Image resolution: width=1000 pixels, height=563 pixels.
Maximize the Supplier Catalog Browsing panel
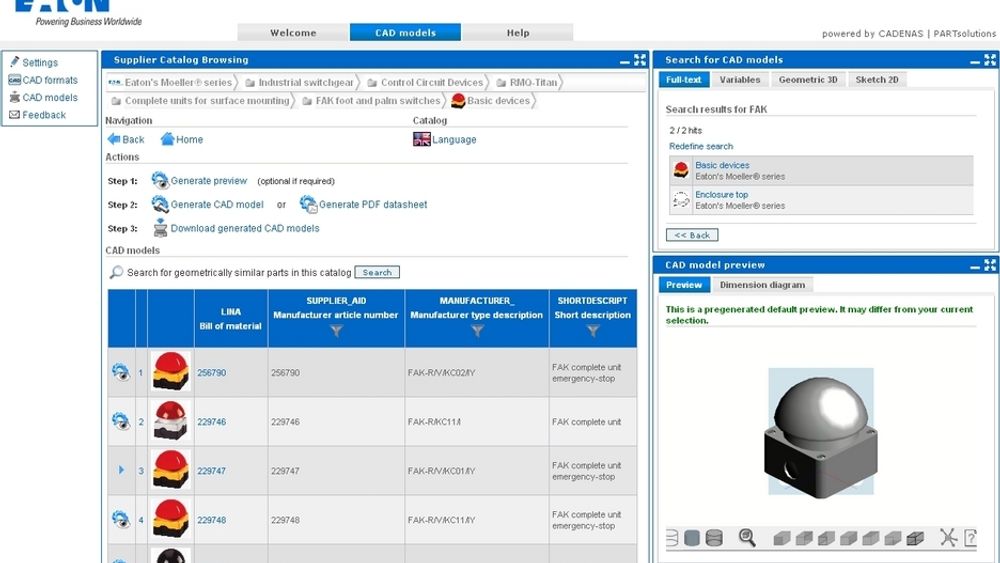pyautogui.click(x=640, y=60)
